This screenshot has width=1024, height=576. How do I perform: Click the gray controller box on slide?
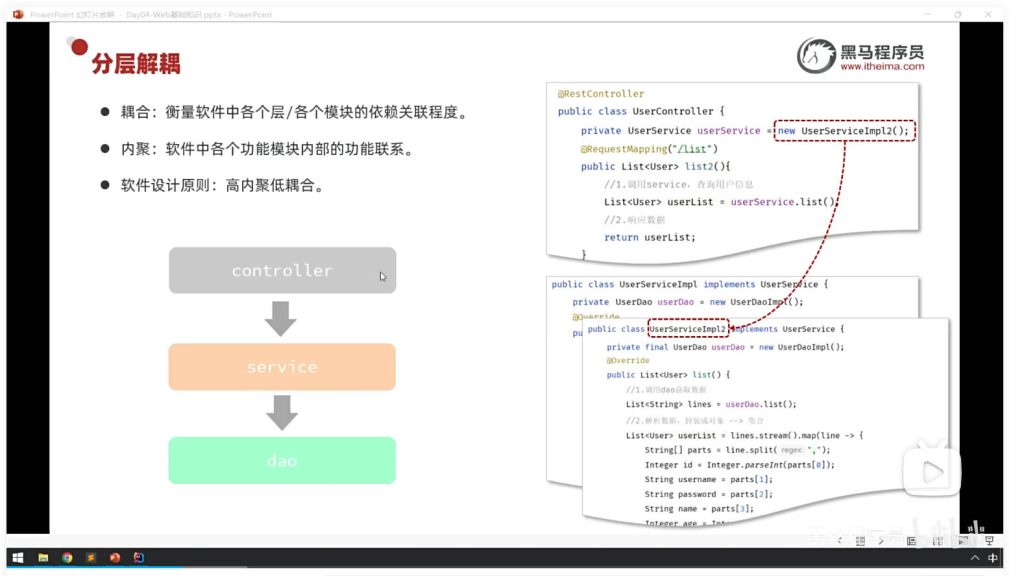coord(282,271)
